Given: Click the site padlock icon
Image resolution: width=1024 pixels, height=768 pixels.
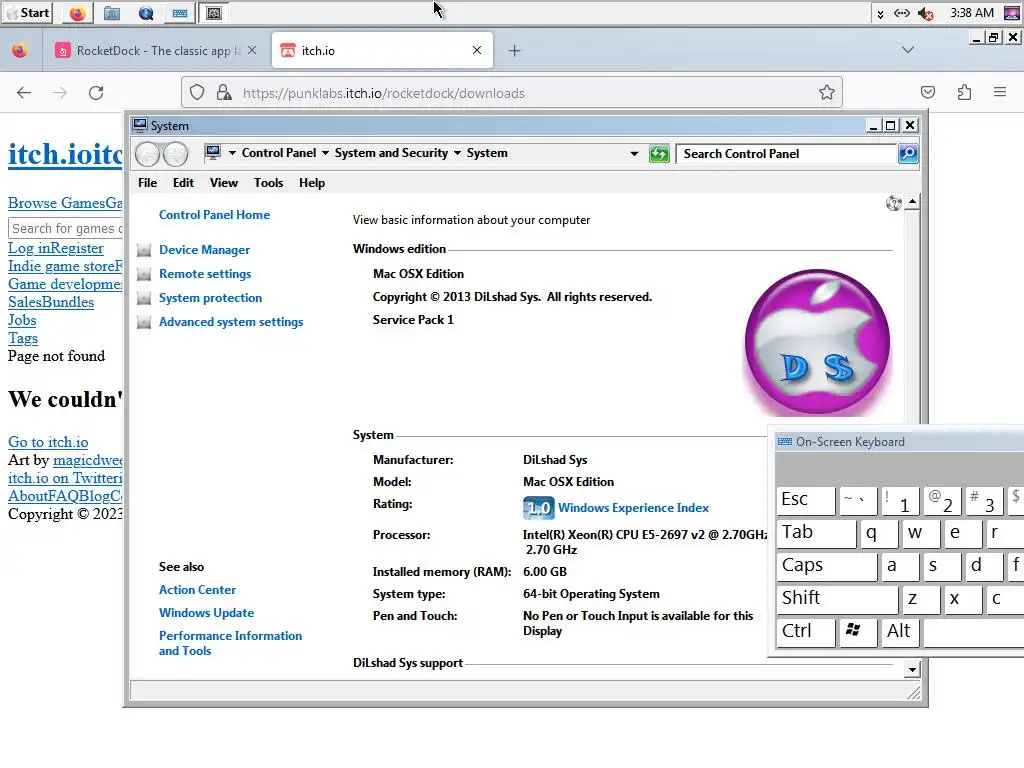Looking at the screenshot, I should pyautogui.click(x=224, y=93).
